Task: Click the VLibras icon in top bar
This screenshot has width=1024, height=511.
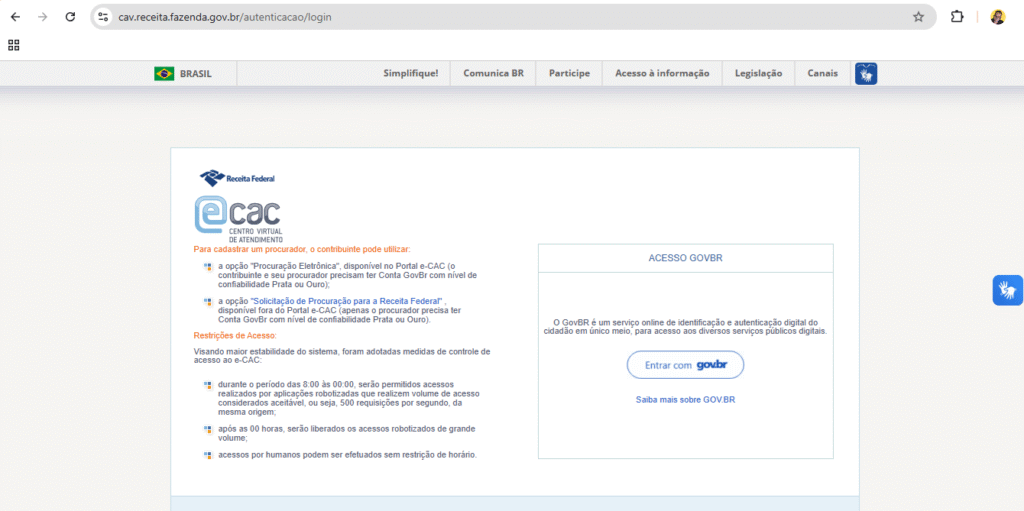Action: coord(866,73)
